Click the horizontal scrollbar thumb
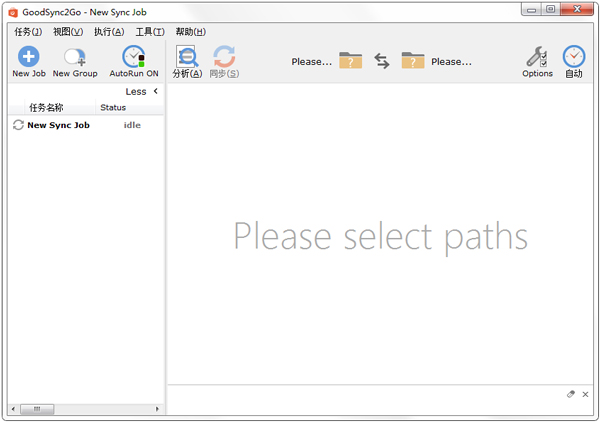 [37, 409]
